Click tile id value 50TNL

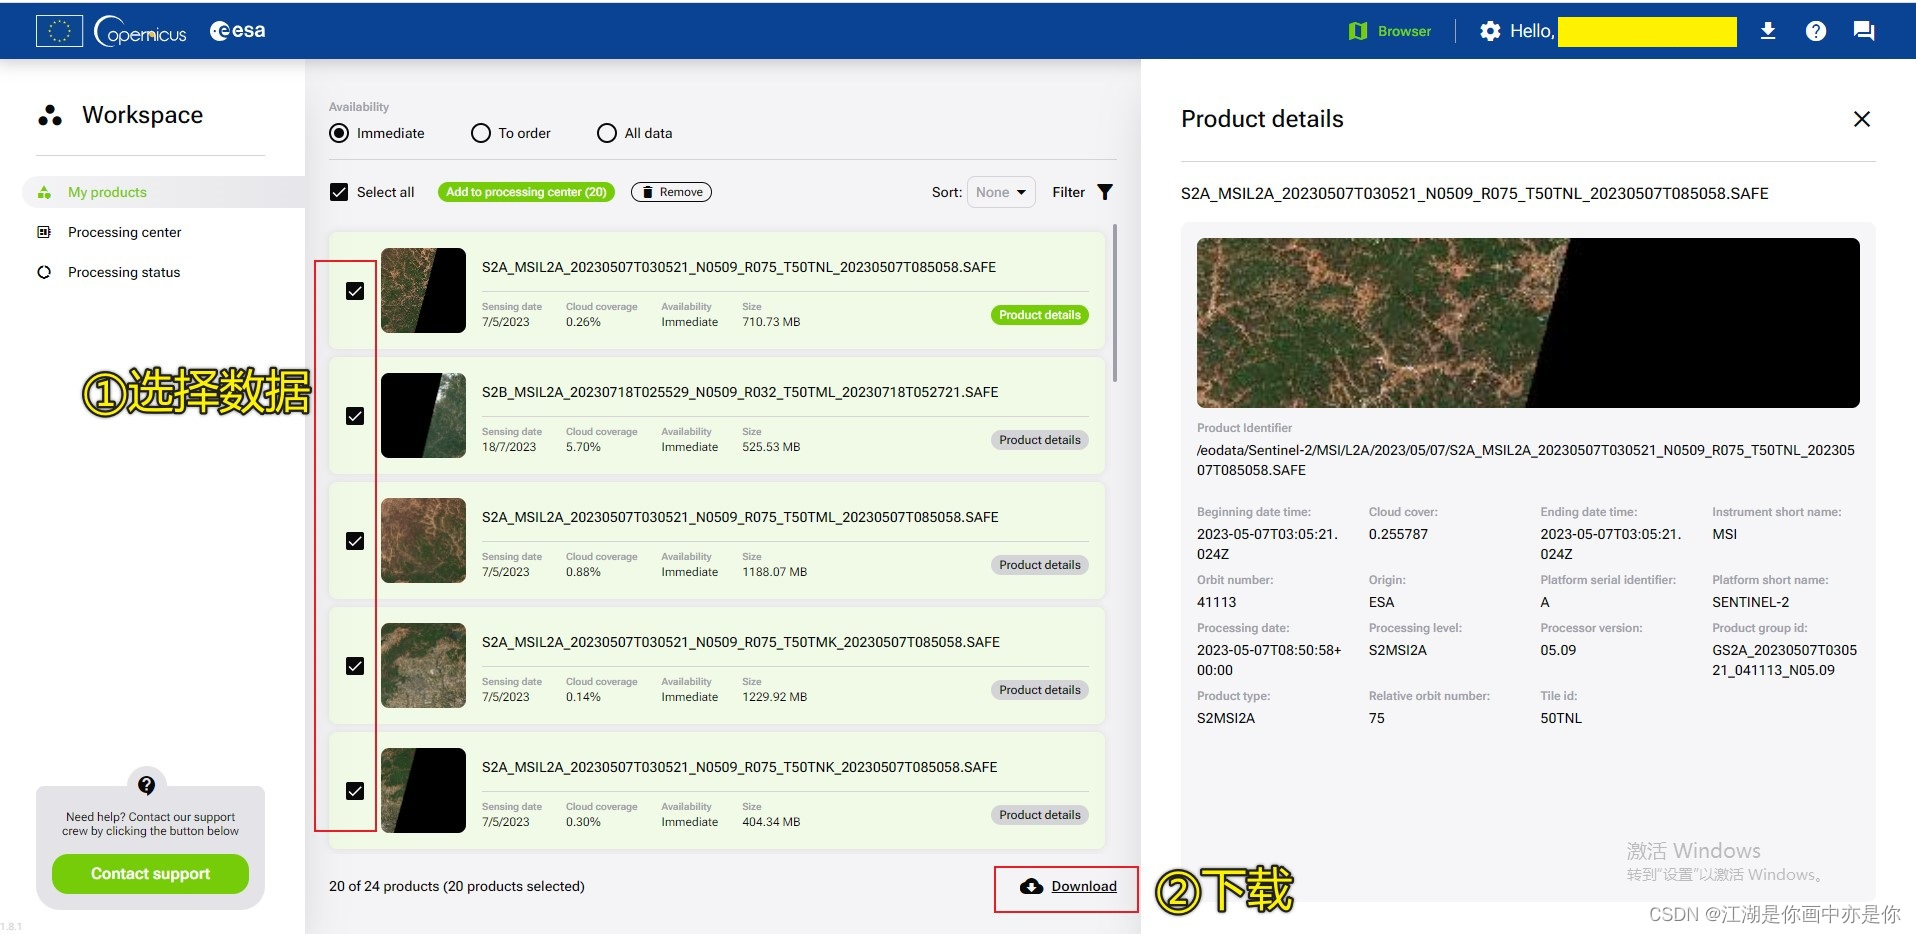pyautogui.click(x=1561, y=718)
